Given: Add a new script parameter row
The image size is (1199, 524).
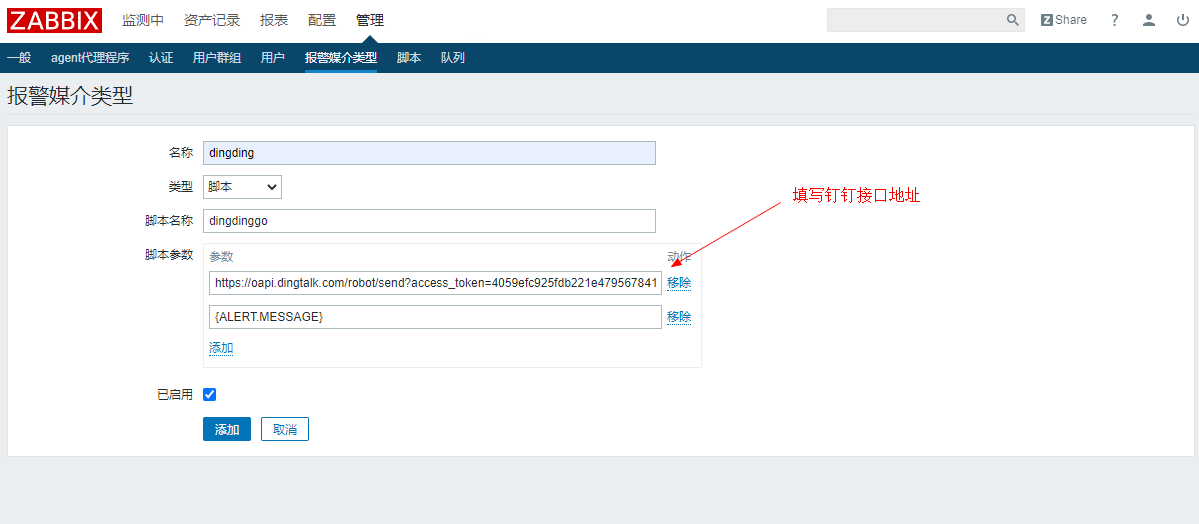Looking at the screenshot, I should tap(221, 348).
